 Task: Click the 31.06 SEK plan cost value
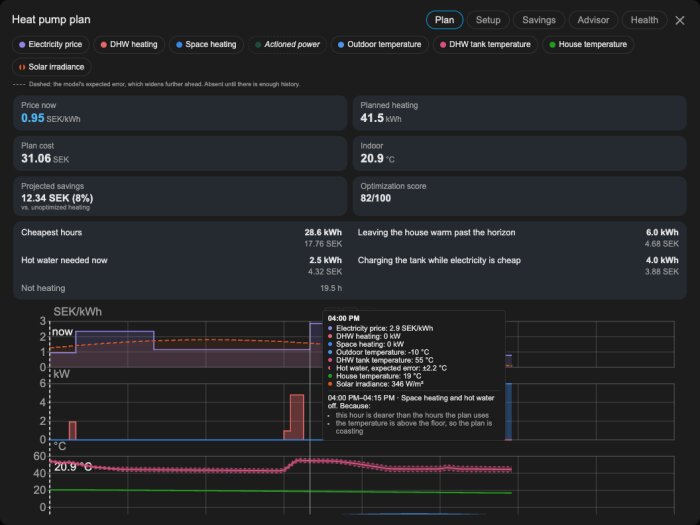(x=45, y=158)
